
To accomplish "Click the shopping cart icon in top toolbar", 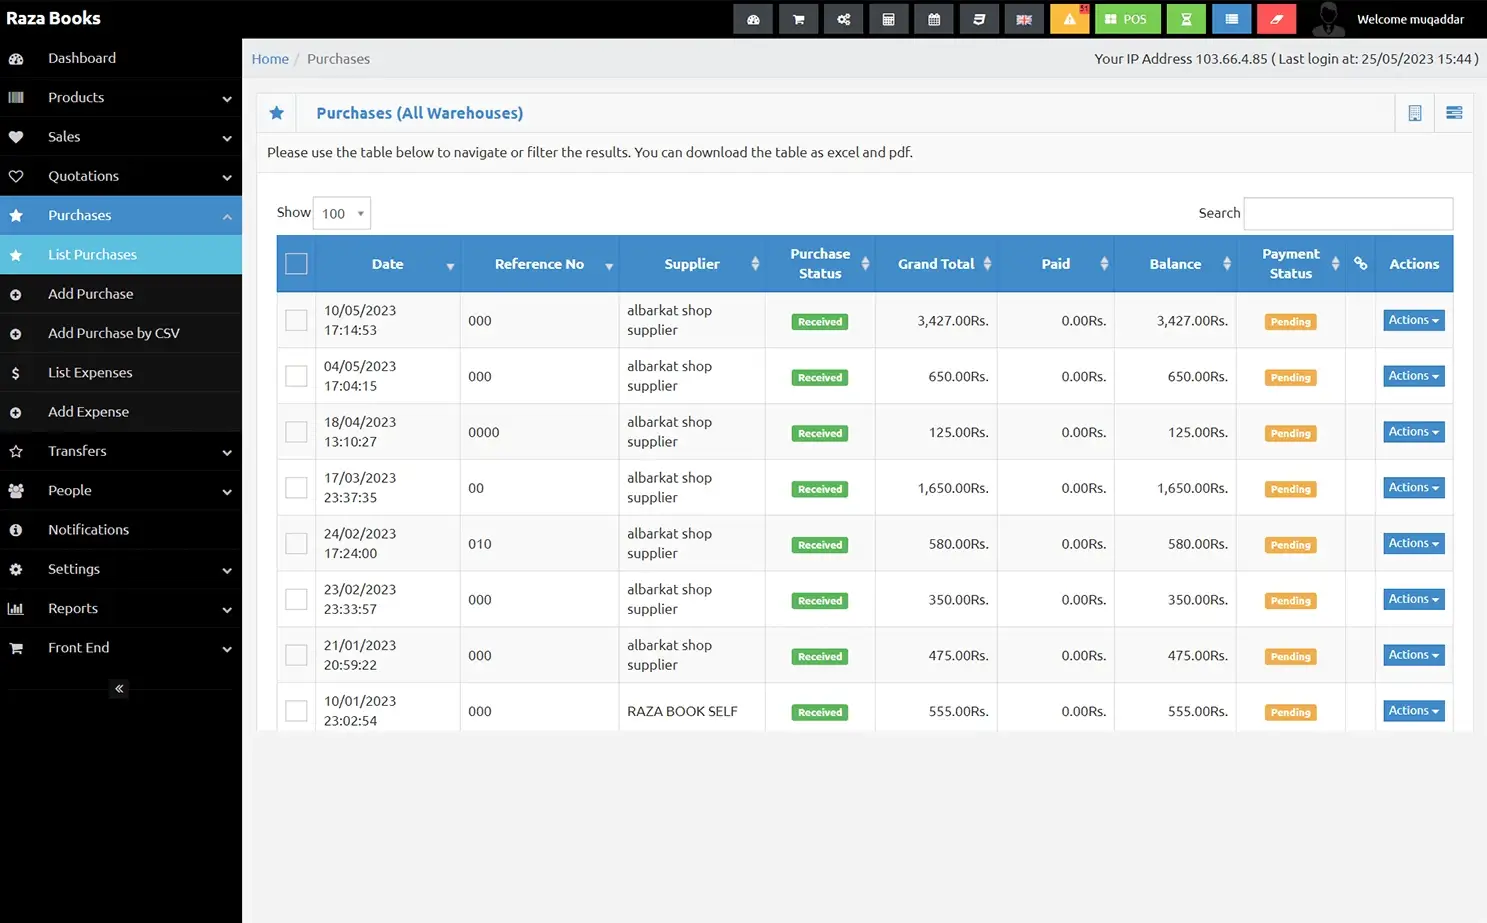I will (798, 19).
